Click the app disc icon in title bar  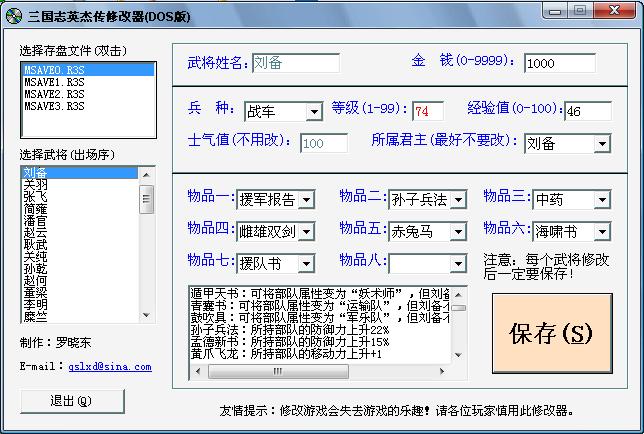[x=14, y=16]
